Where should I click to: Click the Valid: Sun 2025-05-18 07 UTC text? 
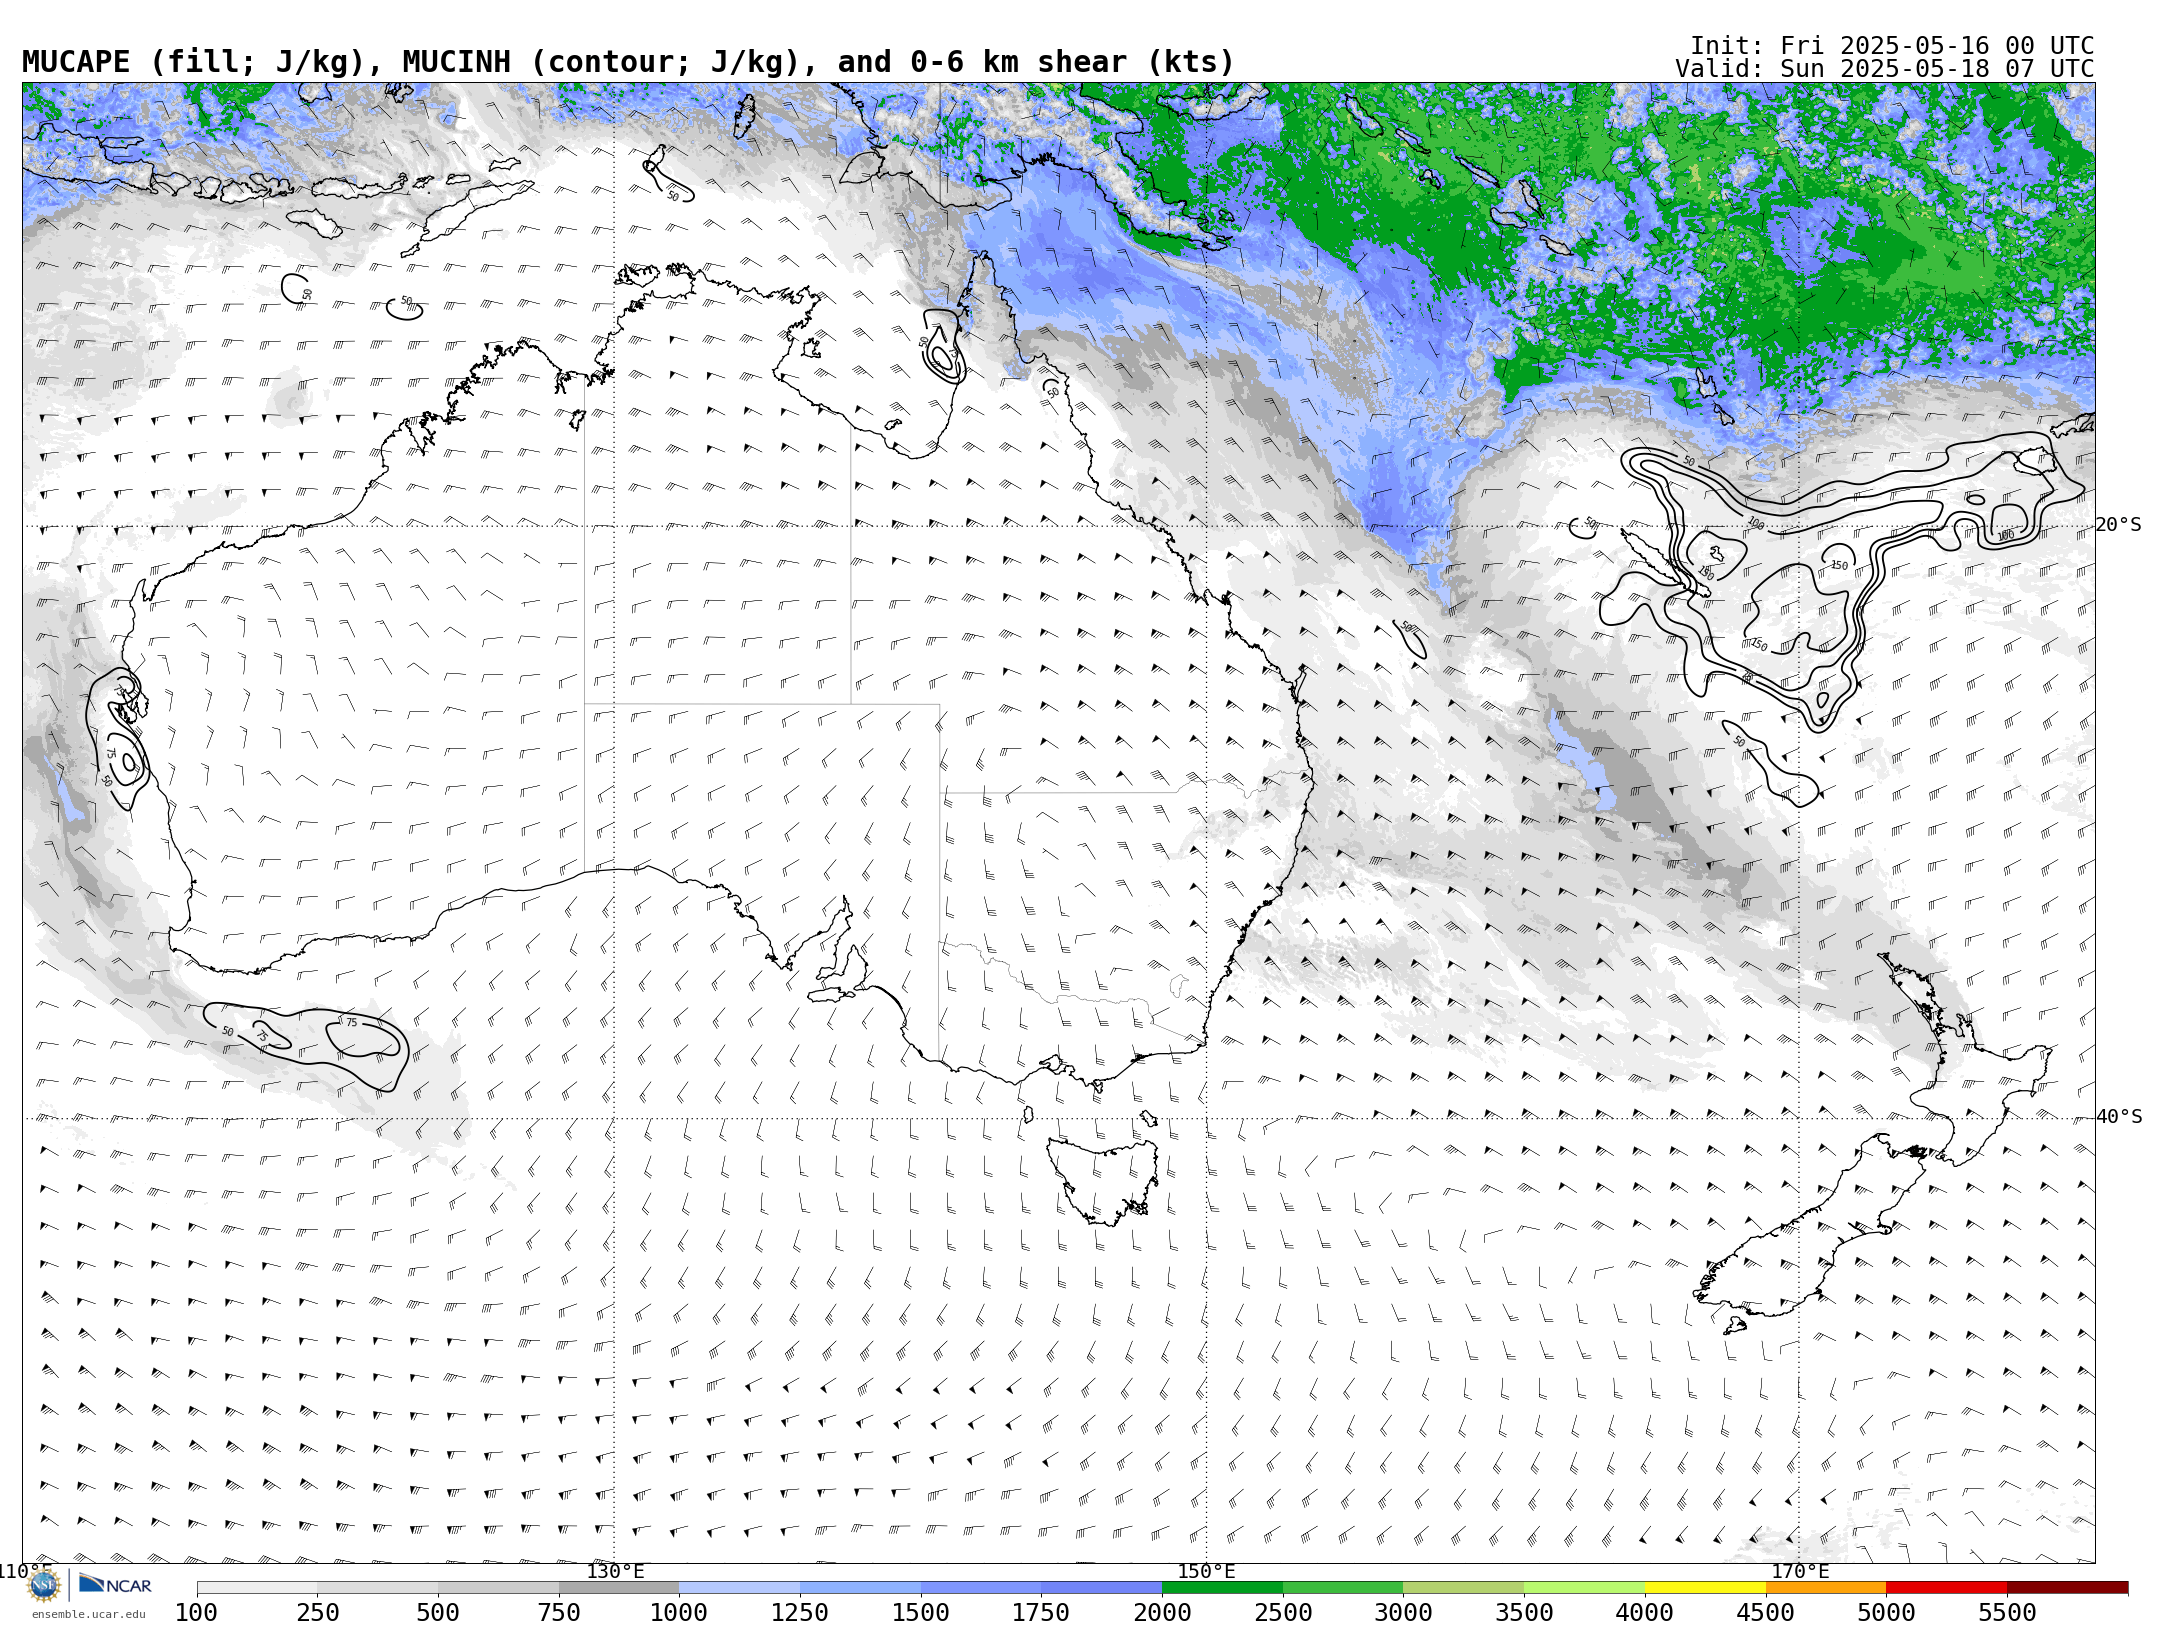pos(1885,69)
